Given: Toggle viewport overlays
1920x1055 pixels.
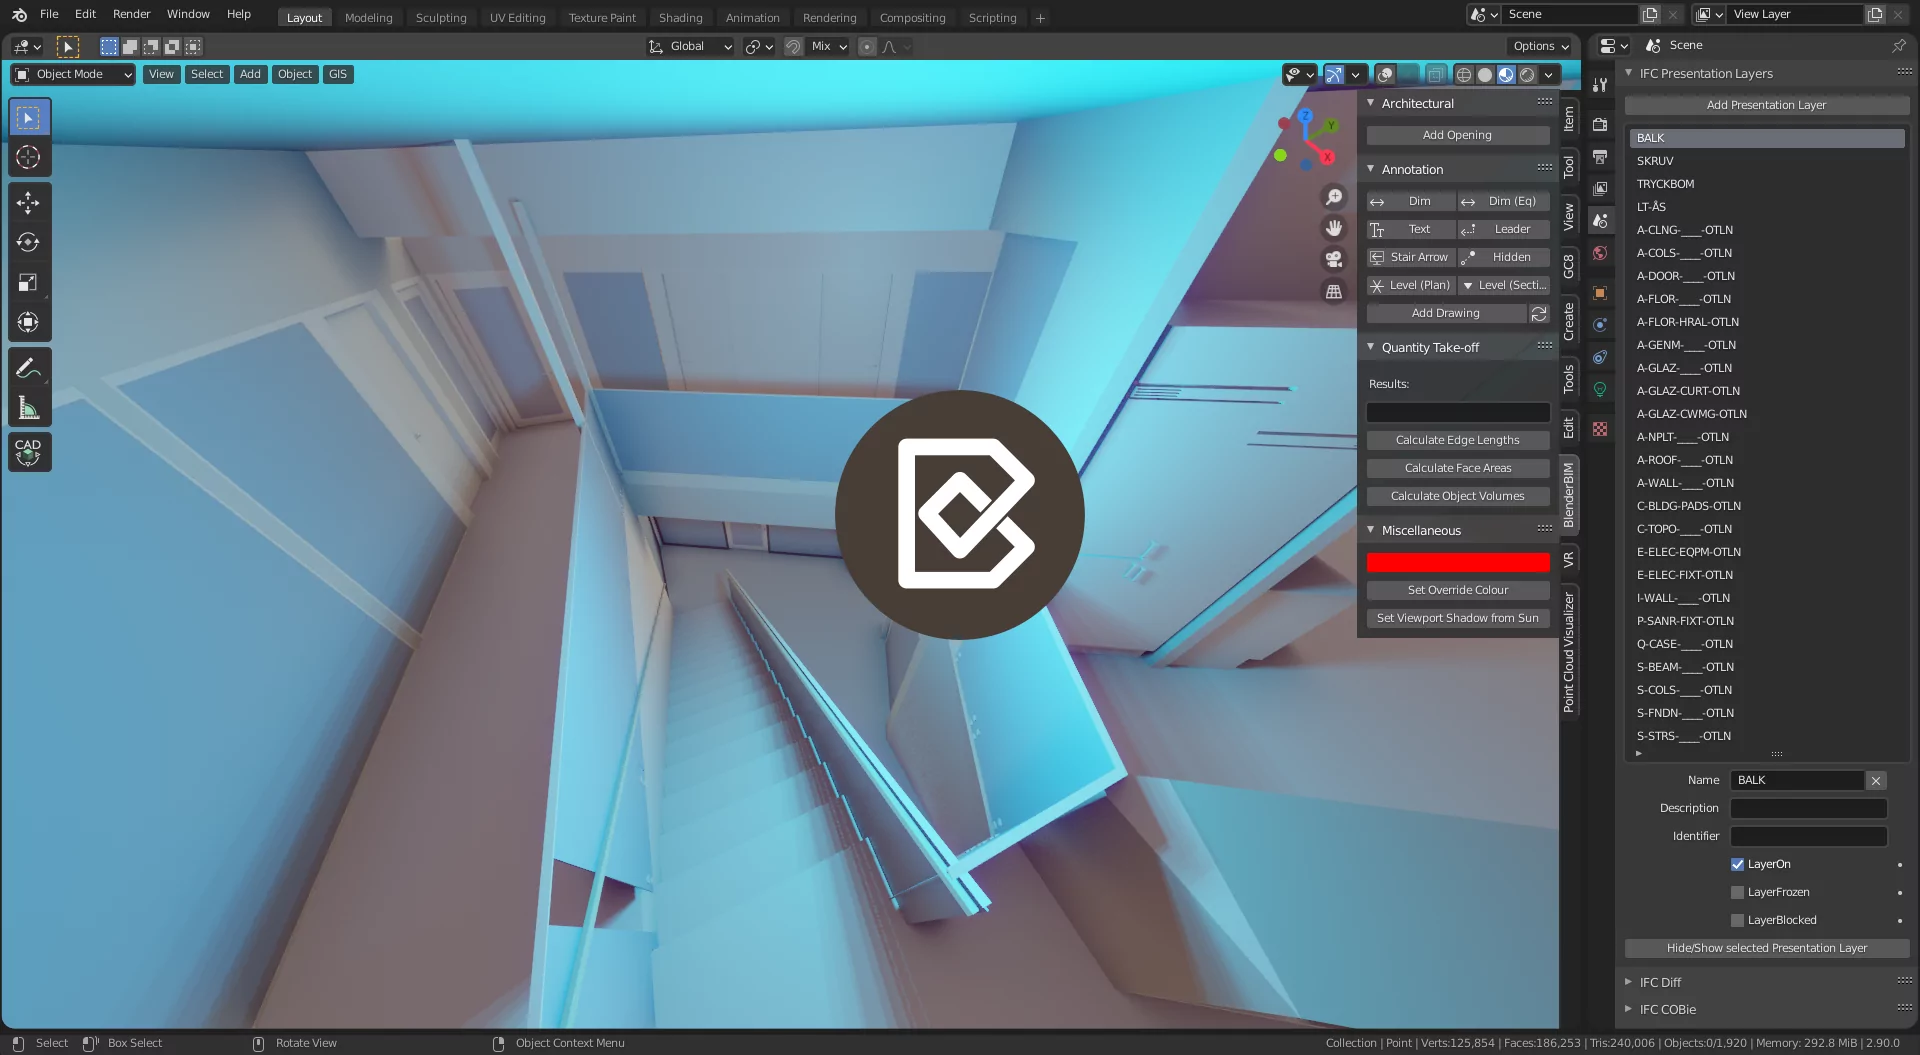Looking at the screenshot, I should (x=1386, y=74).
